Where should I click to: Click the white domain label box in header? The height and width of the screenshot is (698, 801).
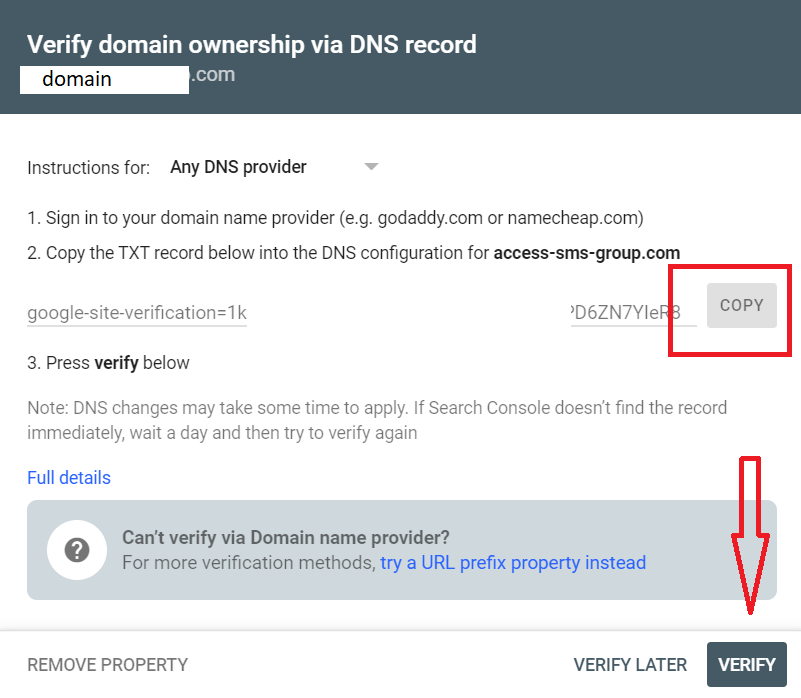pos(104,80)
